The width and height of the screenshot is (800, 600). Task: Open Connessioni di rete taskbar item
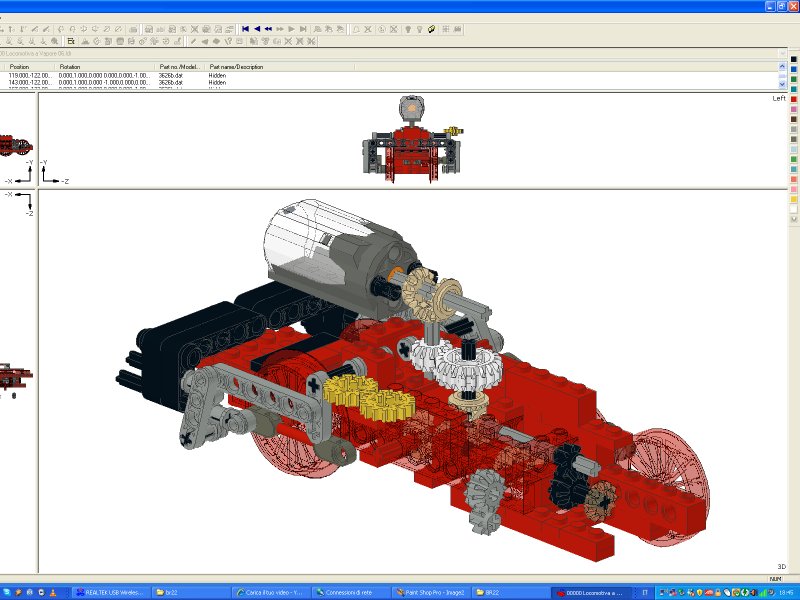coord(351,592)
